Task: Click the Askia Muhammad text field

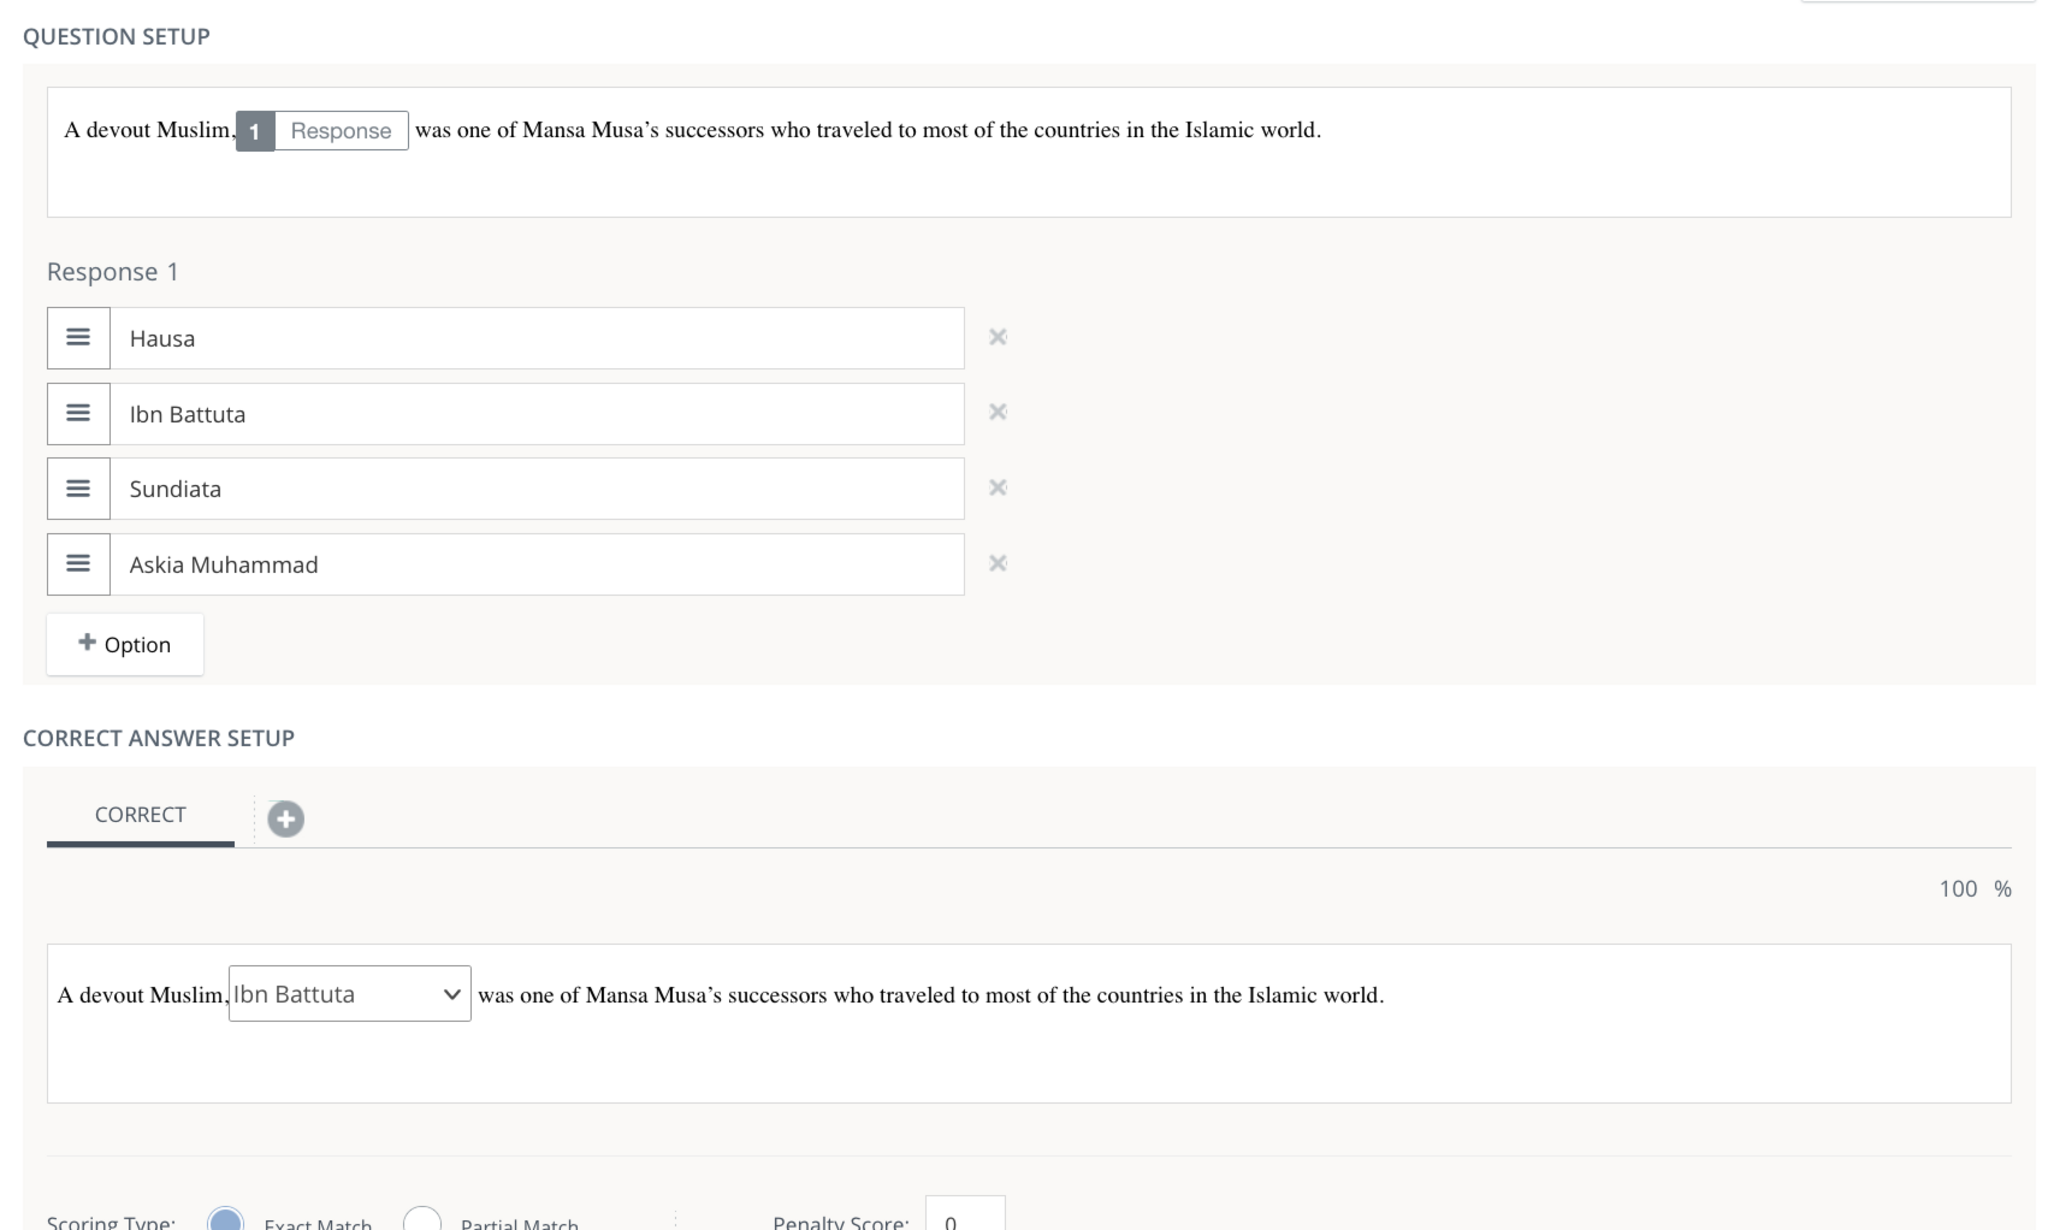Action: 536,564
